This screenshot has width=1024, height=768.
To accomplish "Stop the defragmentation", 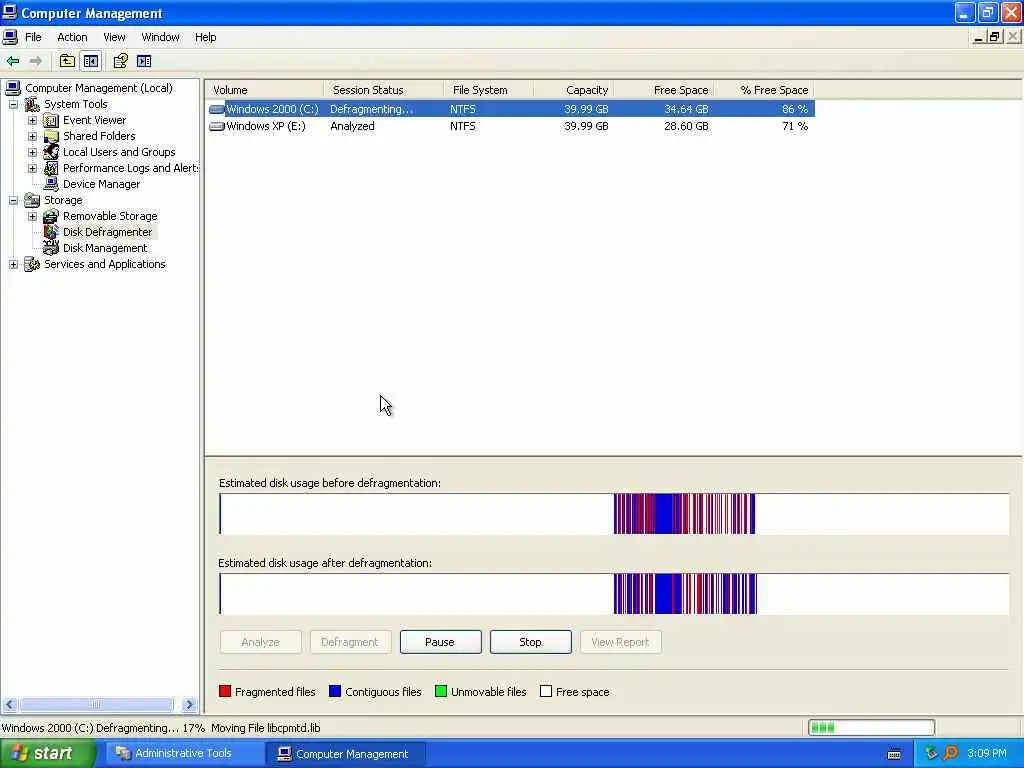I will 530,642.
